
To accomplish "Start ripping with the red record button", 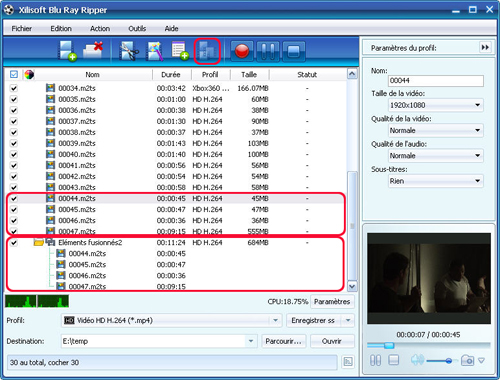I will pyautogui.click(x=242, y=52).
